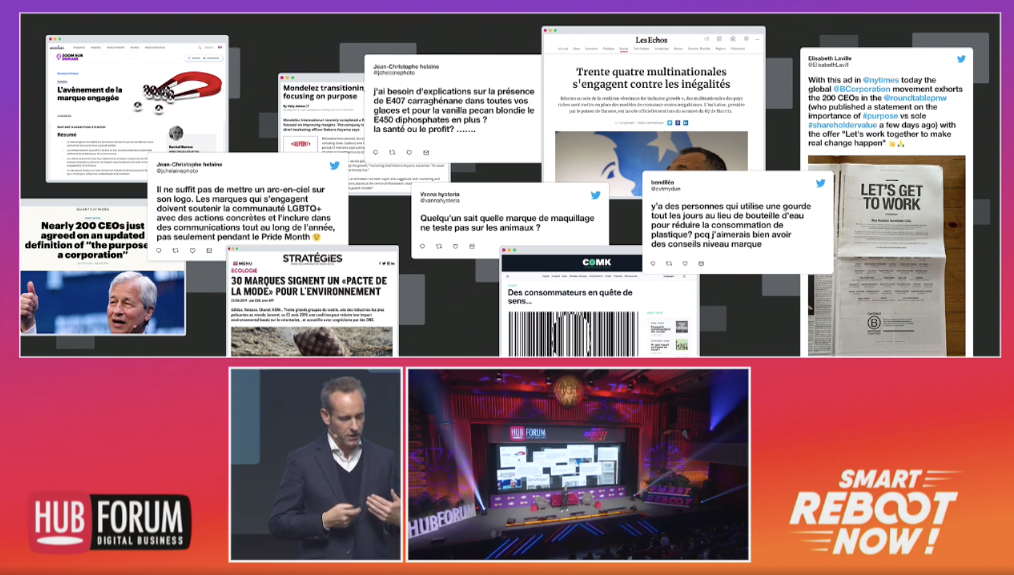This screenshot has height=575, width=1014.
Task: Select the wide stage view video feed
Action: (x=578, y=463)
